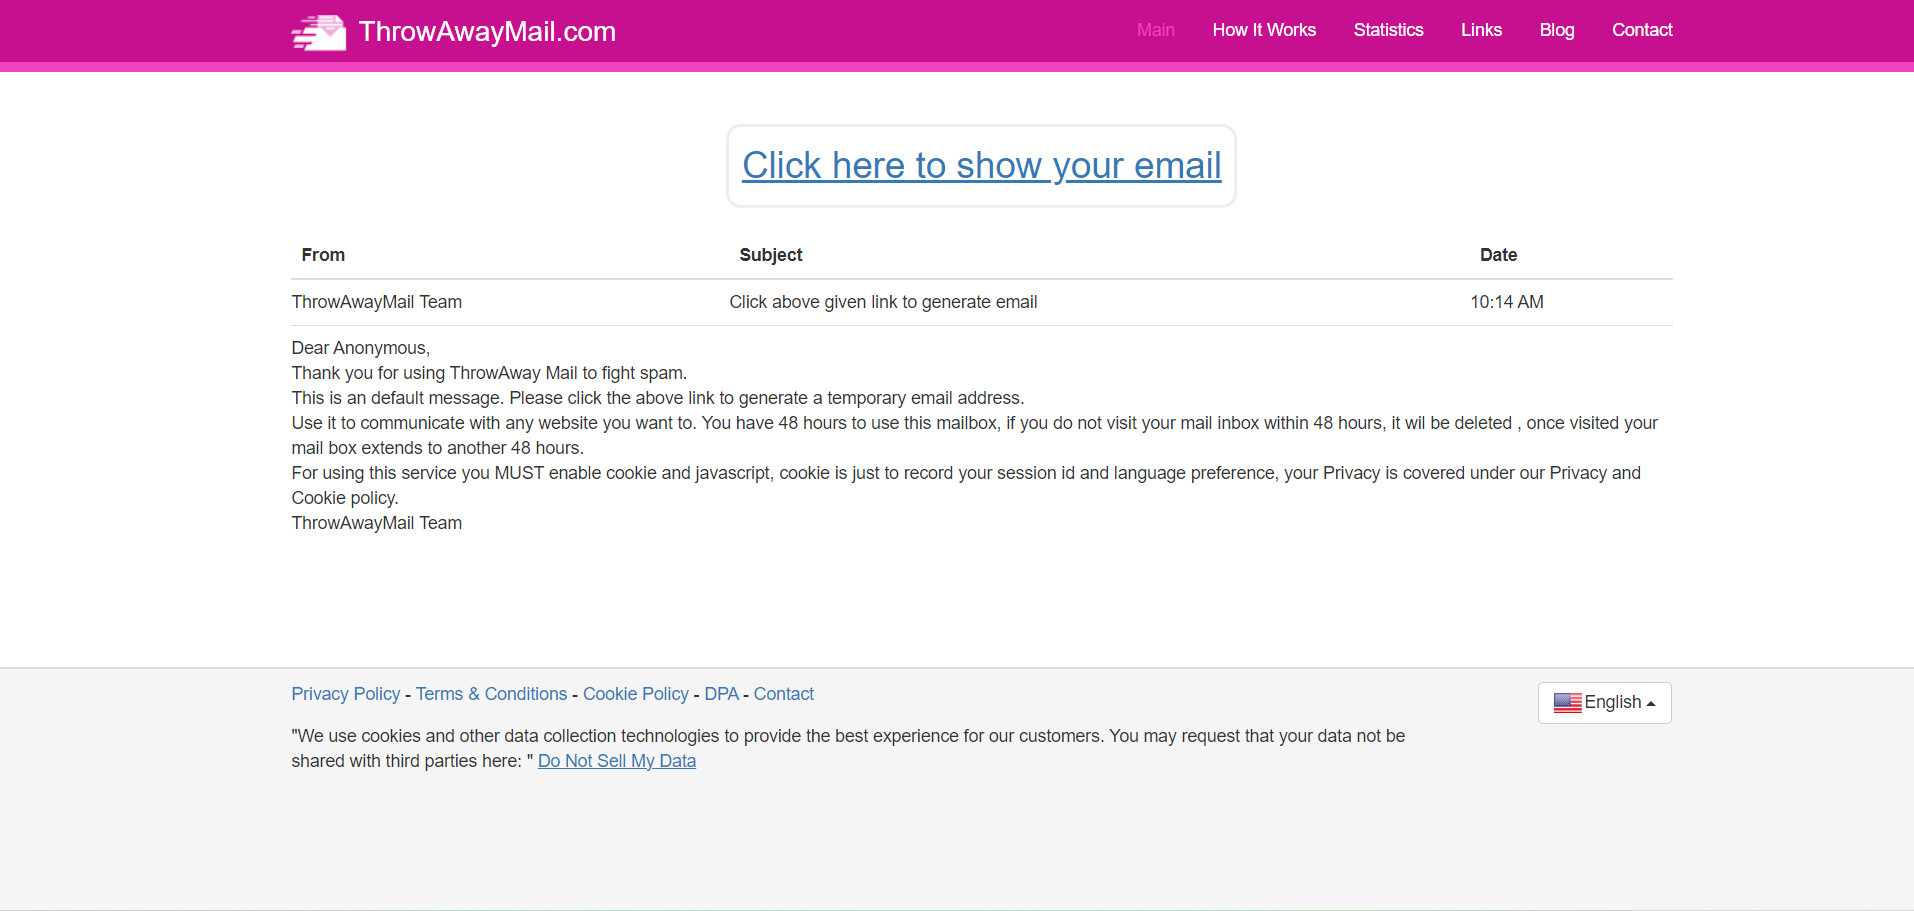Viewport: 1914px width, 911px height.
Task: Open the Contact link in the footer
Action: pos(783,694)
